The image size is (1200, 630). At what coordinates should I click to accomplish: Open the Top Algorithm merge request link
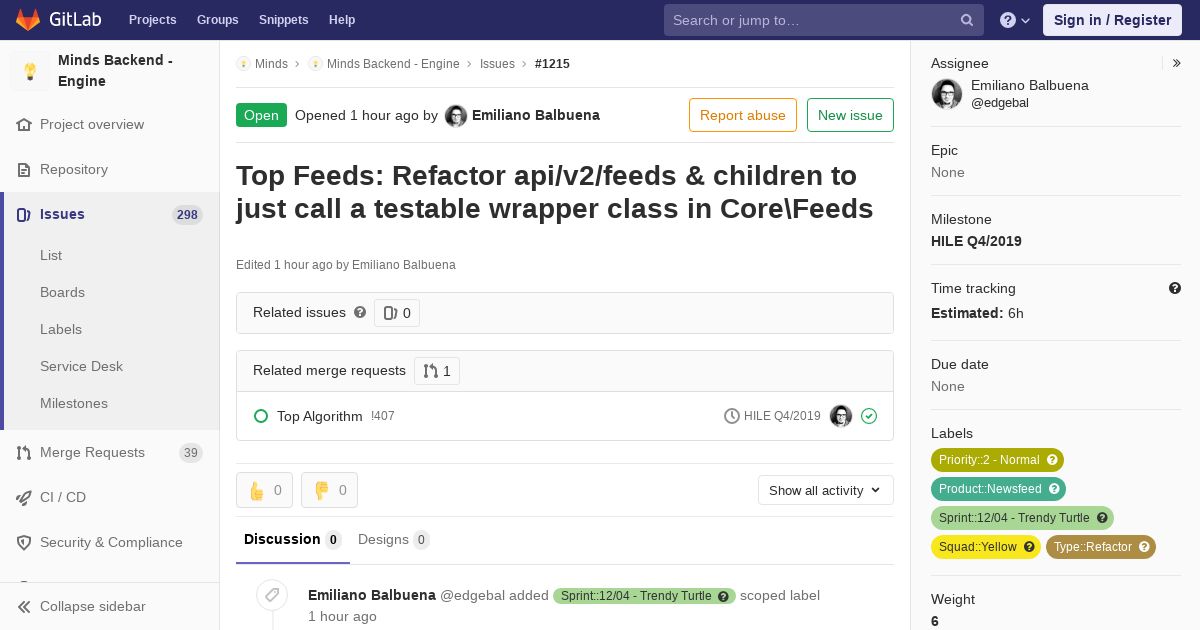[x=320, y=416]
